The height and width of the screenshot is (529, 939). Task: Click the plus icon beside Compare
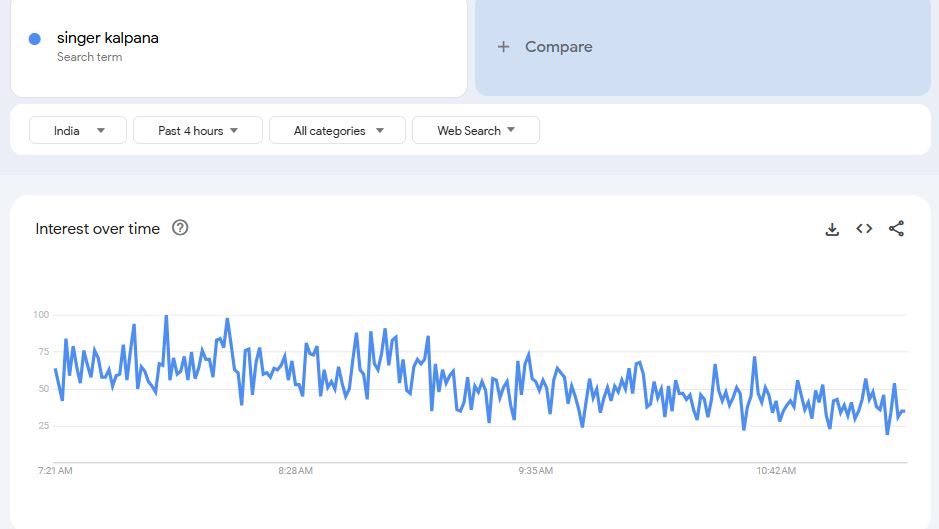(x=504, y=47)
